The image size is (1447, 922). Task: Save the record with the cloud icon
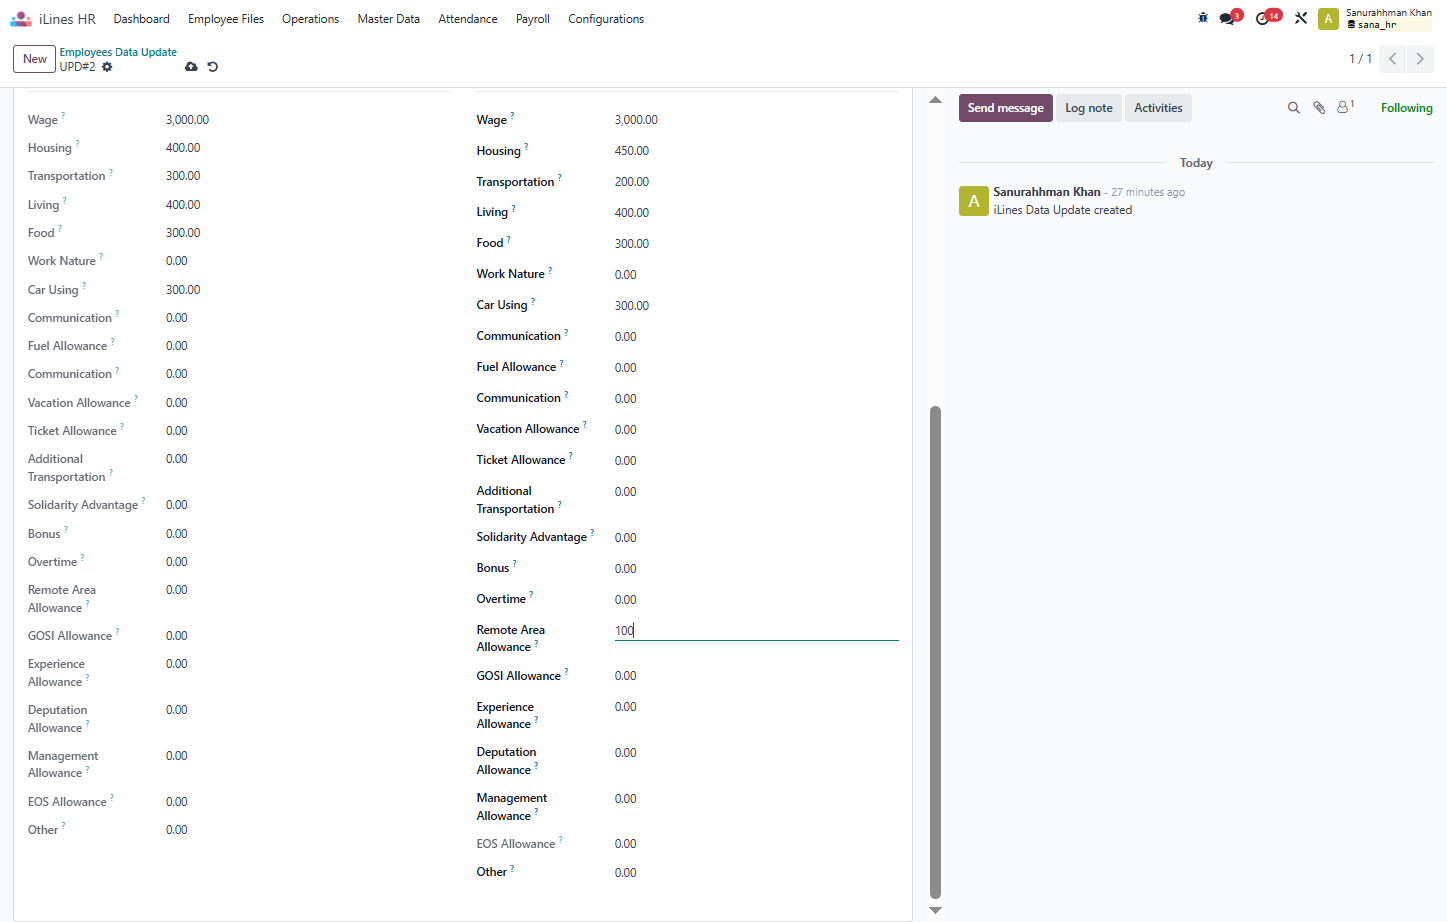(191, 67)
